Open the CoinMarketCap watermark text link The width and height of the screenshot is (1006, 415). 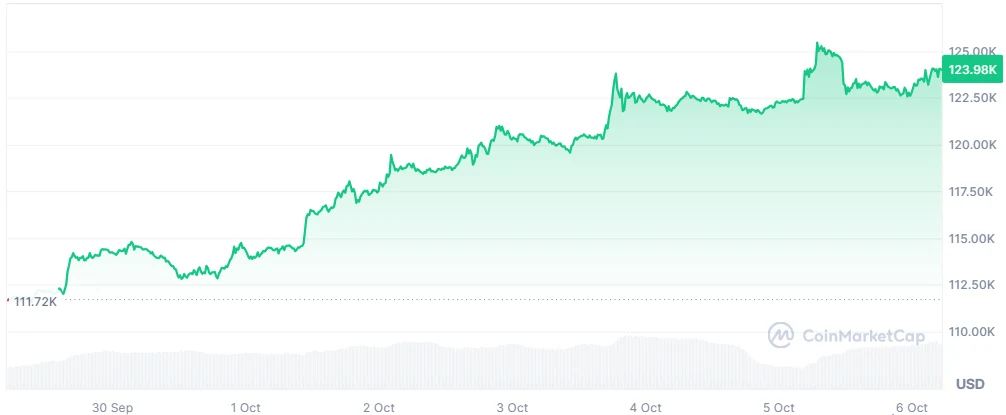860,336
